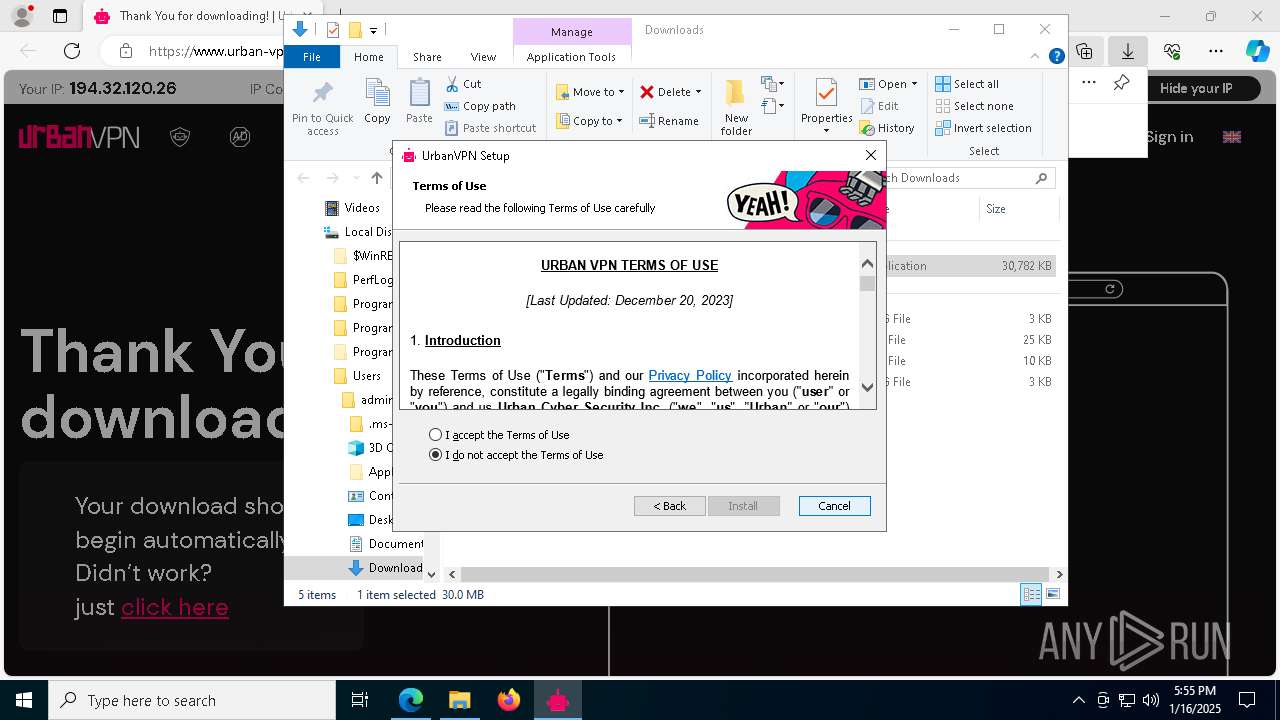Click Hide your IP button

1196,88
